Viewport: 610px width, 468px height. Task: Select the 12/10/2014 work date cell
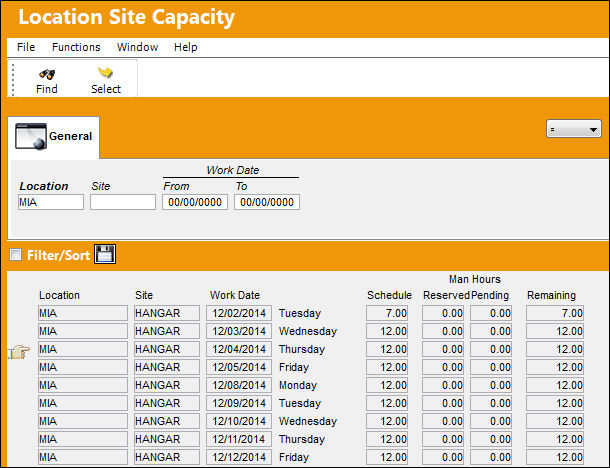pyautogui.click(x=239, y=421)
